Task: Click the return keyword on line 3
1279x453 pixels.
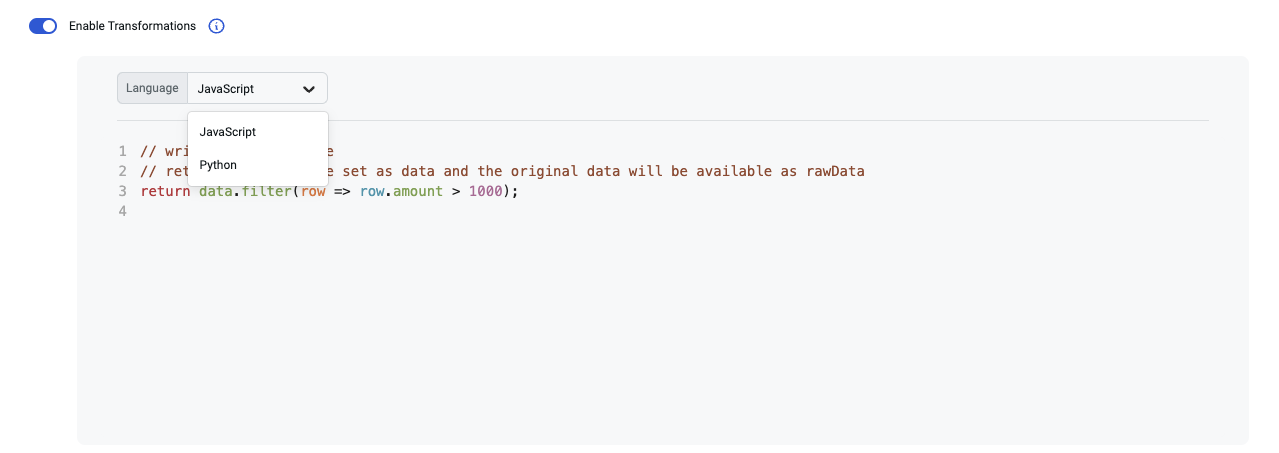Action: coord(165,191)
